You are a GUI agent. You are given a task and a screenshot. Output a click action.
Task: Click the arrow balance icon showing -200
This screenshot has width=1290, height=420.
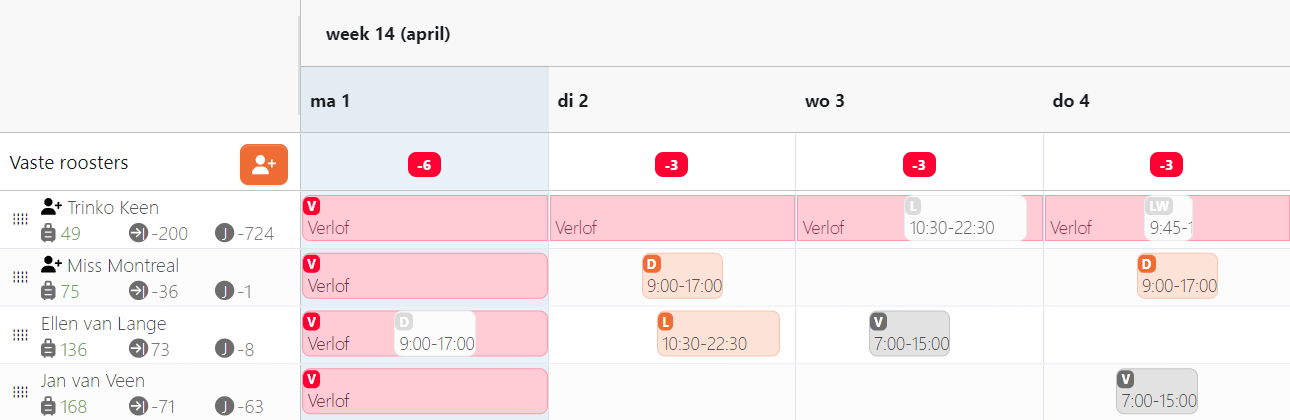pos(138,233)
